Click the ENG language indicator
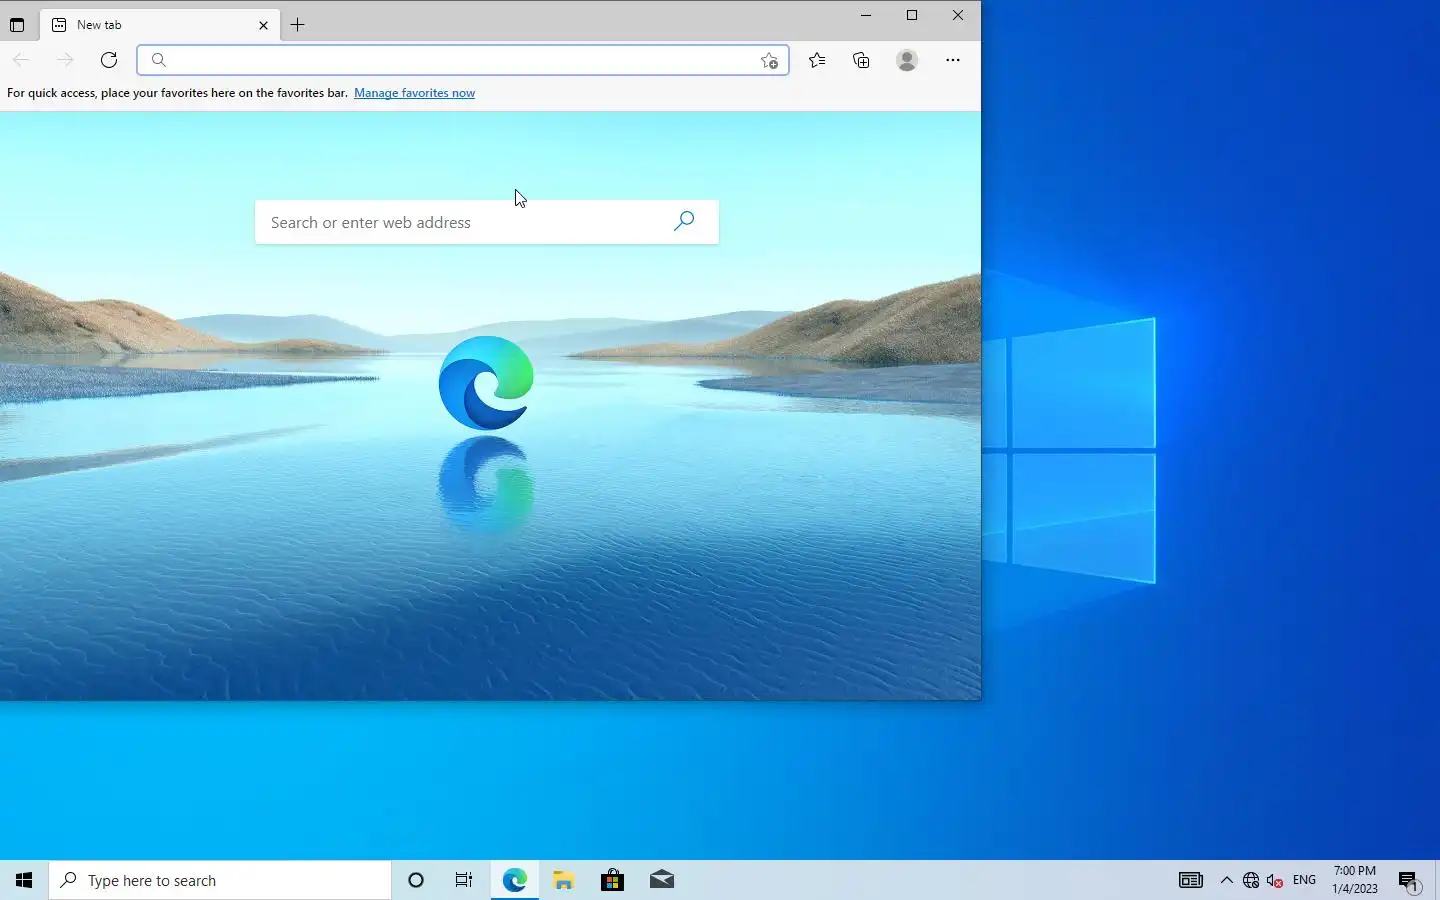The width and height of the screenshot is (1440, 900). coord(1304,880)
